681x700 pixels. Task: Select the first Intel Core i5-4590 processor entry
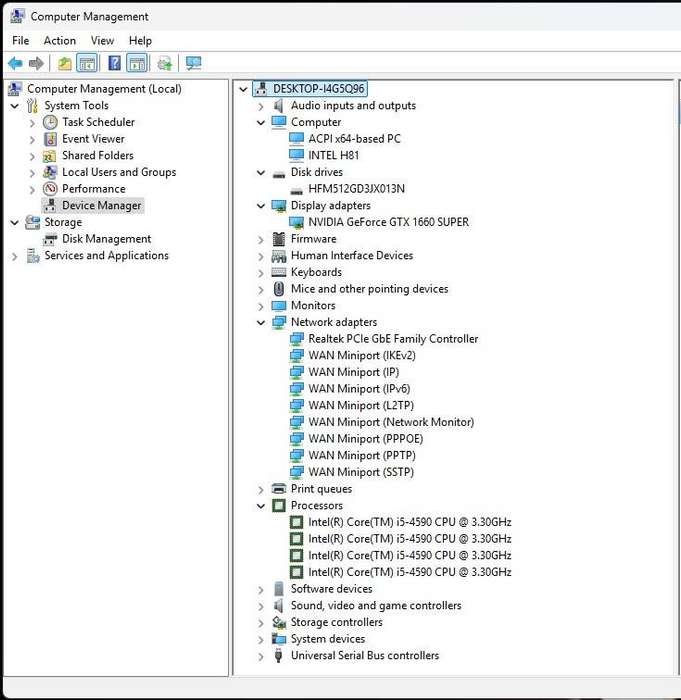409,522
